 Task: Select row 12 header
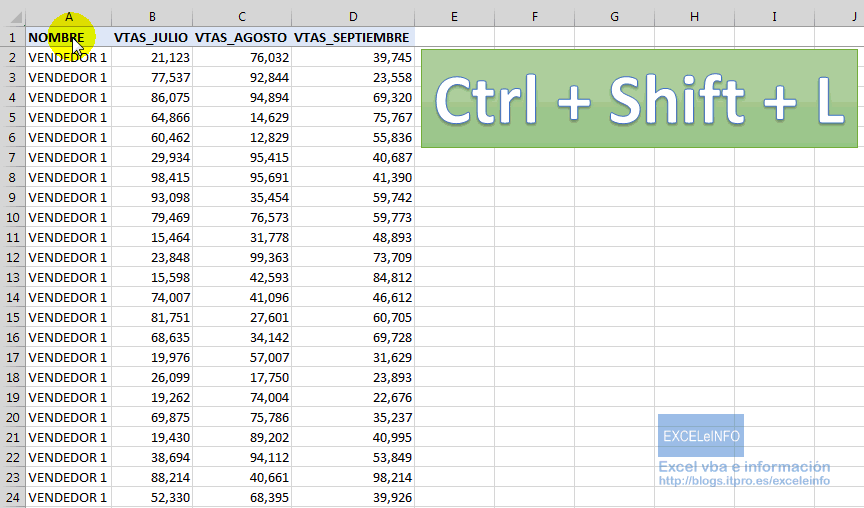point(12,257)
